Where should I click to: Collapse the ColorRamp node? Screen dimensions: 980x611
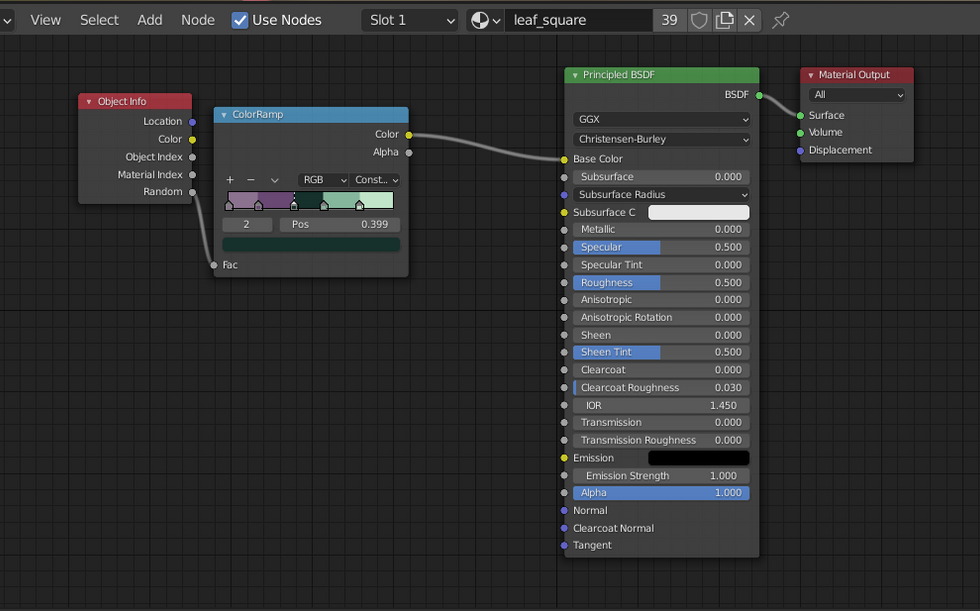click(x=224, y=115)
